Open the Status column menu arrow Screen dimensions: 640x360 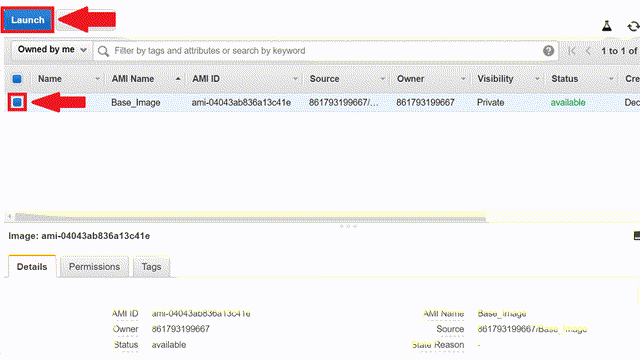[x=611, y=79]
